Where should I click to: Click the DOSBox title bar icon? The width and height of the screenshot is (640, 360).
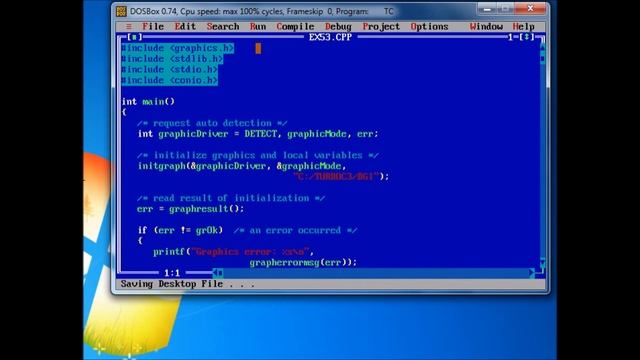[121, 11]
